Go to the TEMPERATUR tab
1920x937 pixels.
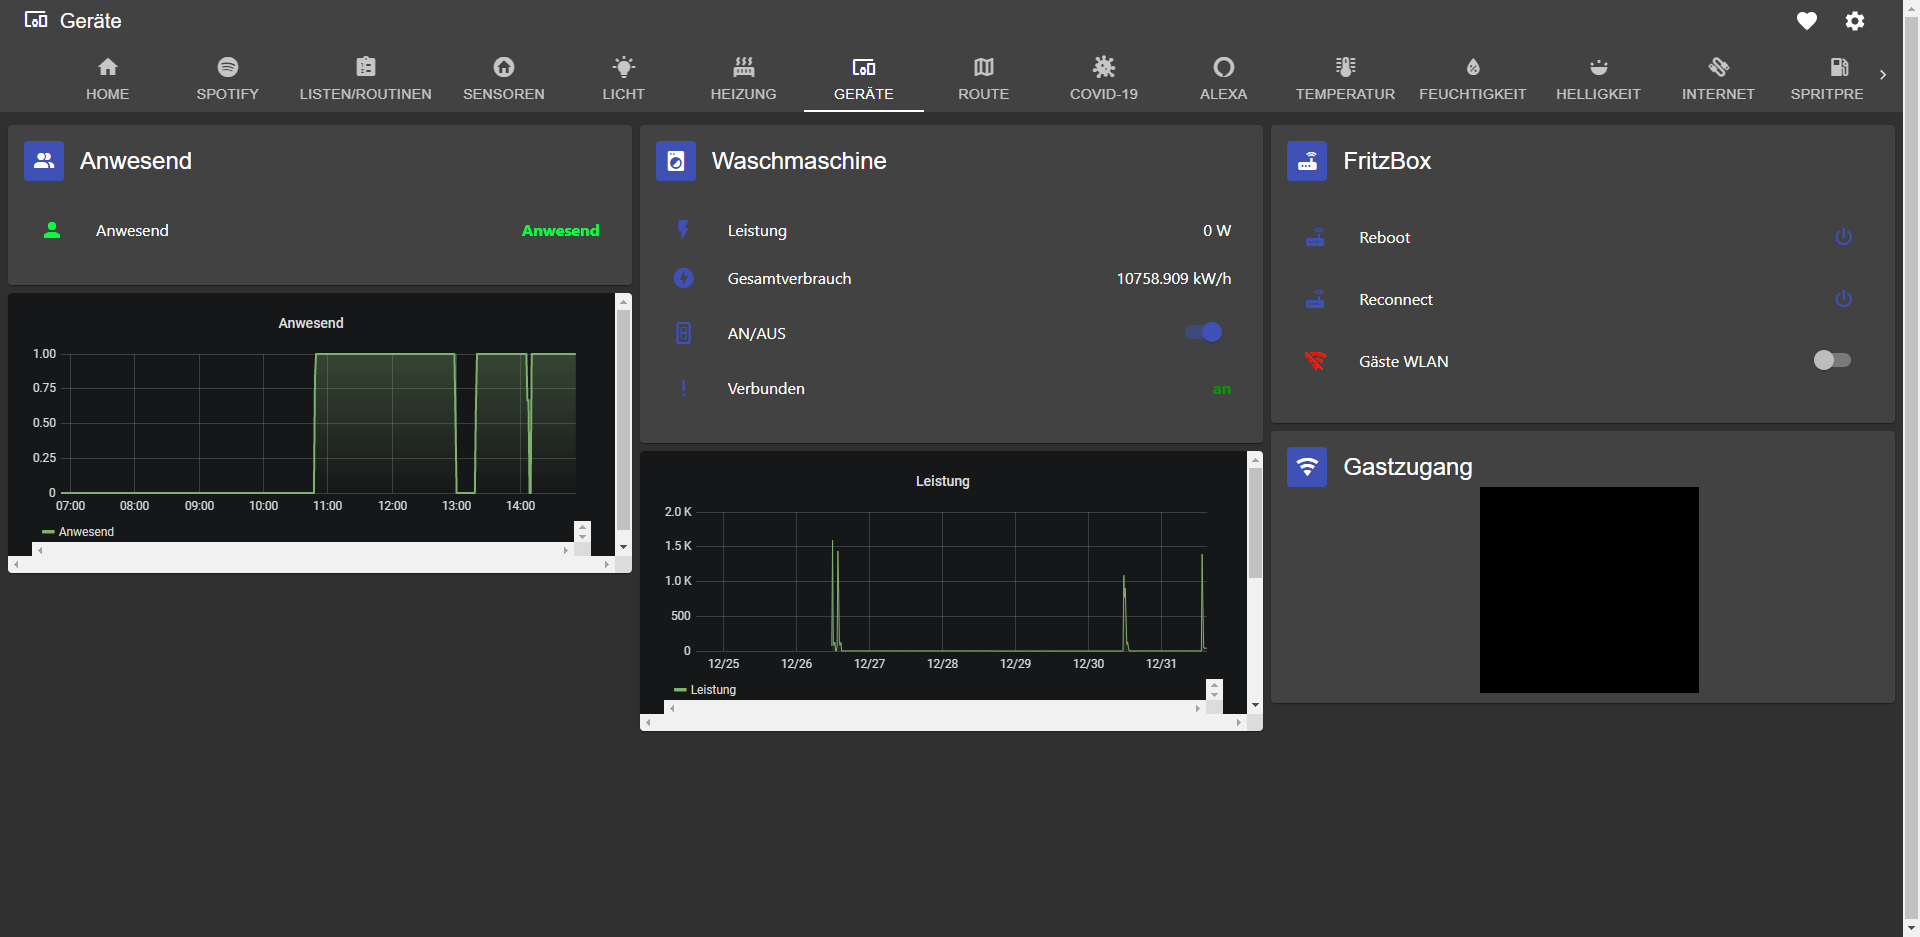pos(1345,78)
